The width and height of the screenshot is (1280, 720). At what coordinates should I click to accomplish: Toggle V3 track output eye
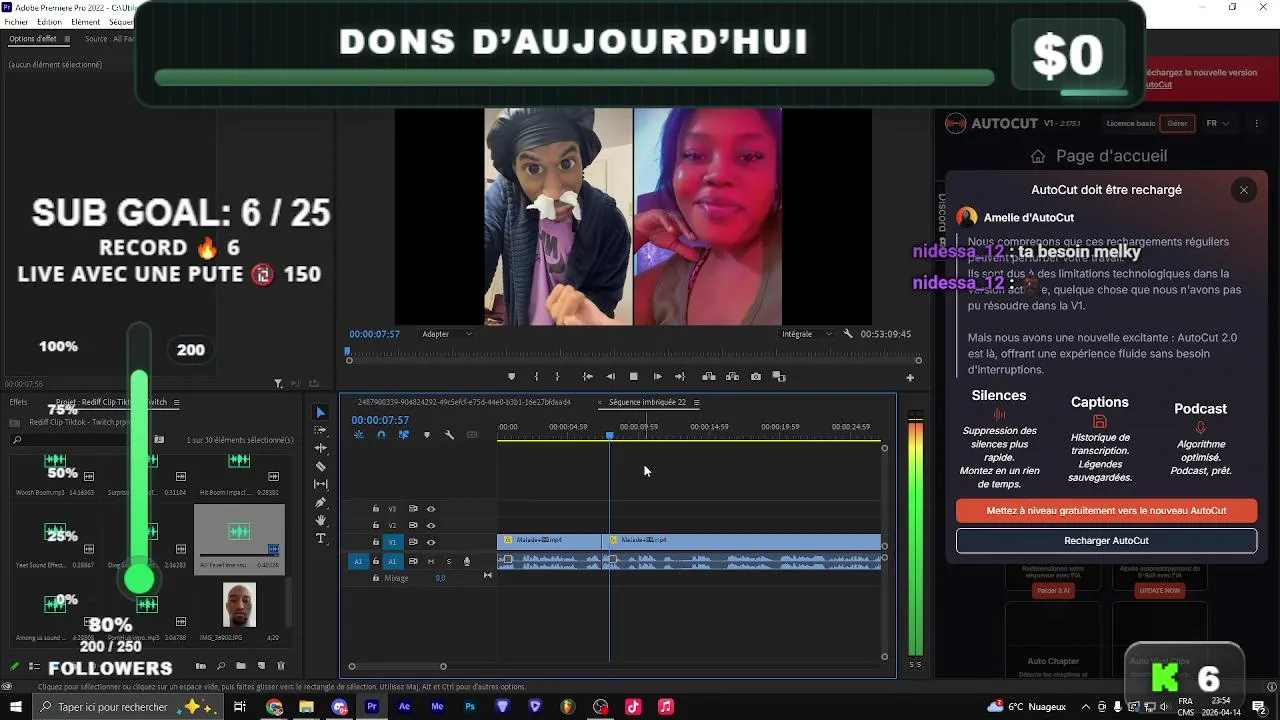[431, 509]
